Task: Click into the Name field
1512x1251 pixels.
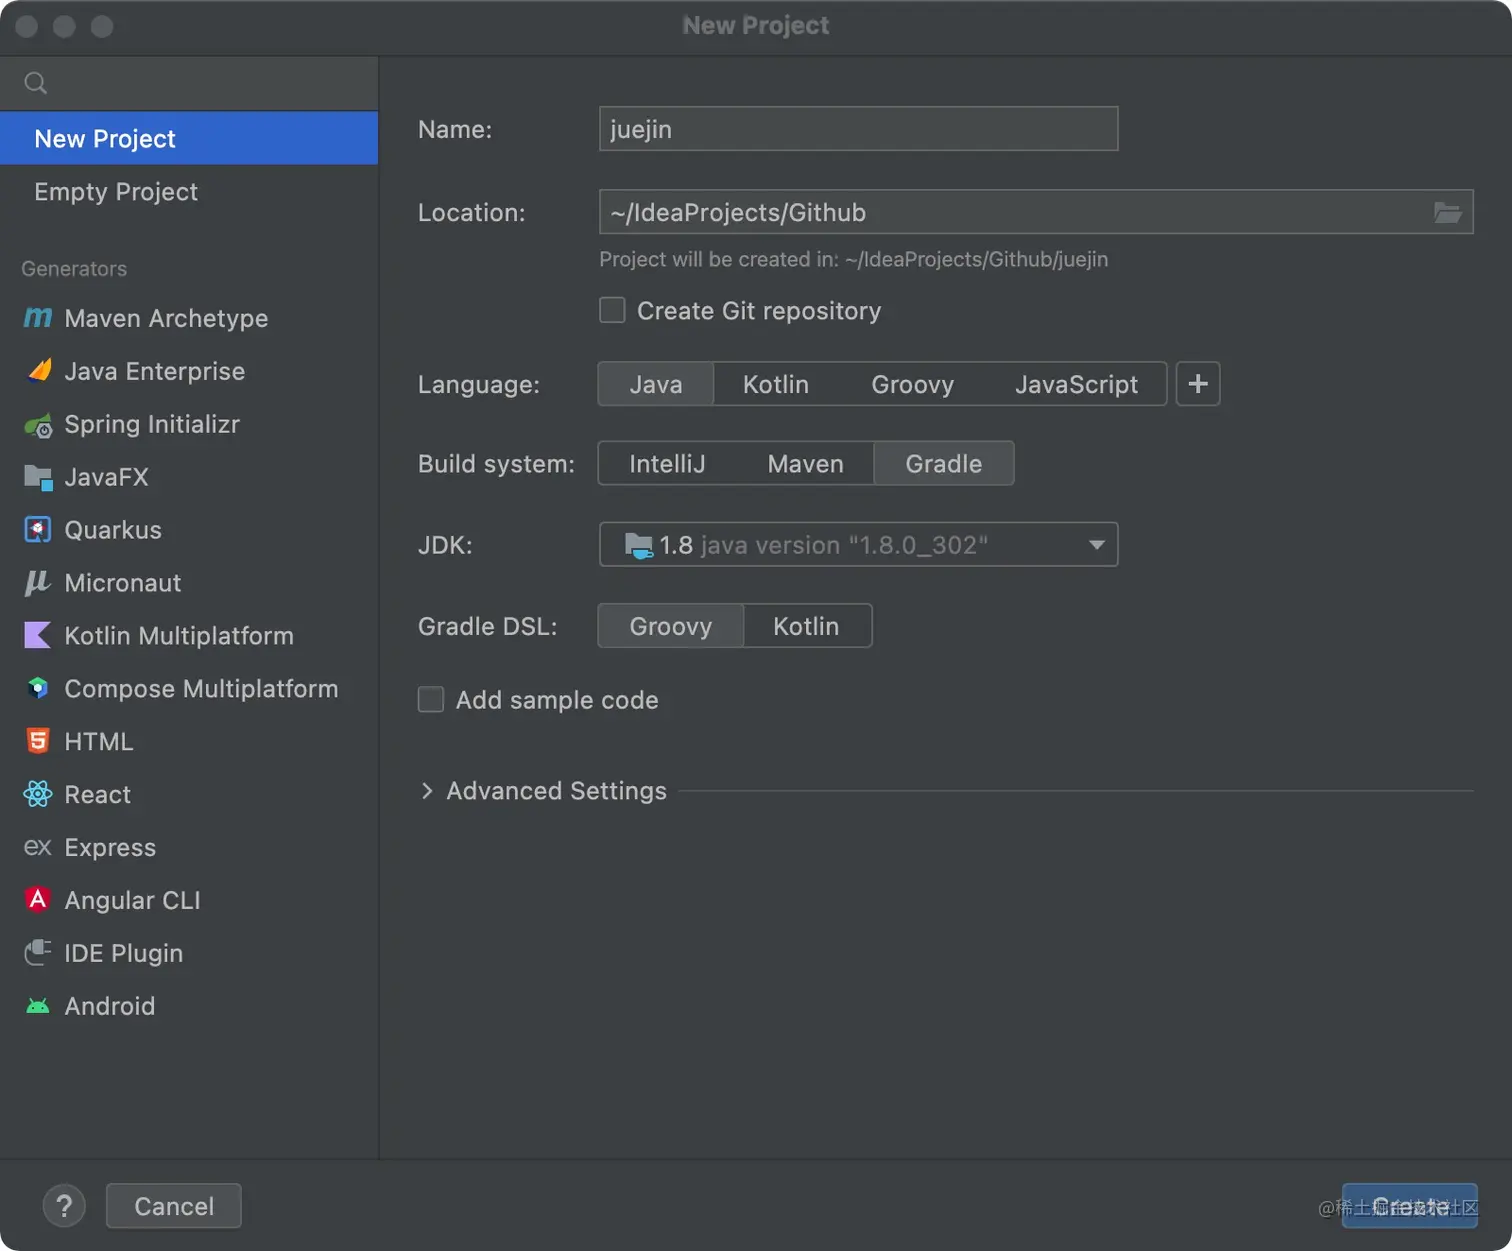Action: tap(858, 129)
